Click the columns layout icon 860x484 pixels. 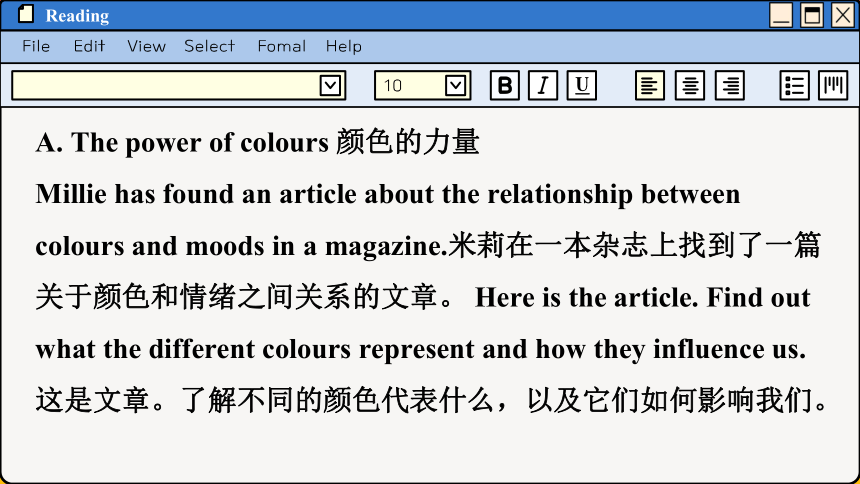(833, 86)
